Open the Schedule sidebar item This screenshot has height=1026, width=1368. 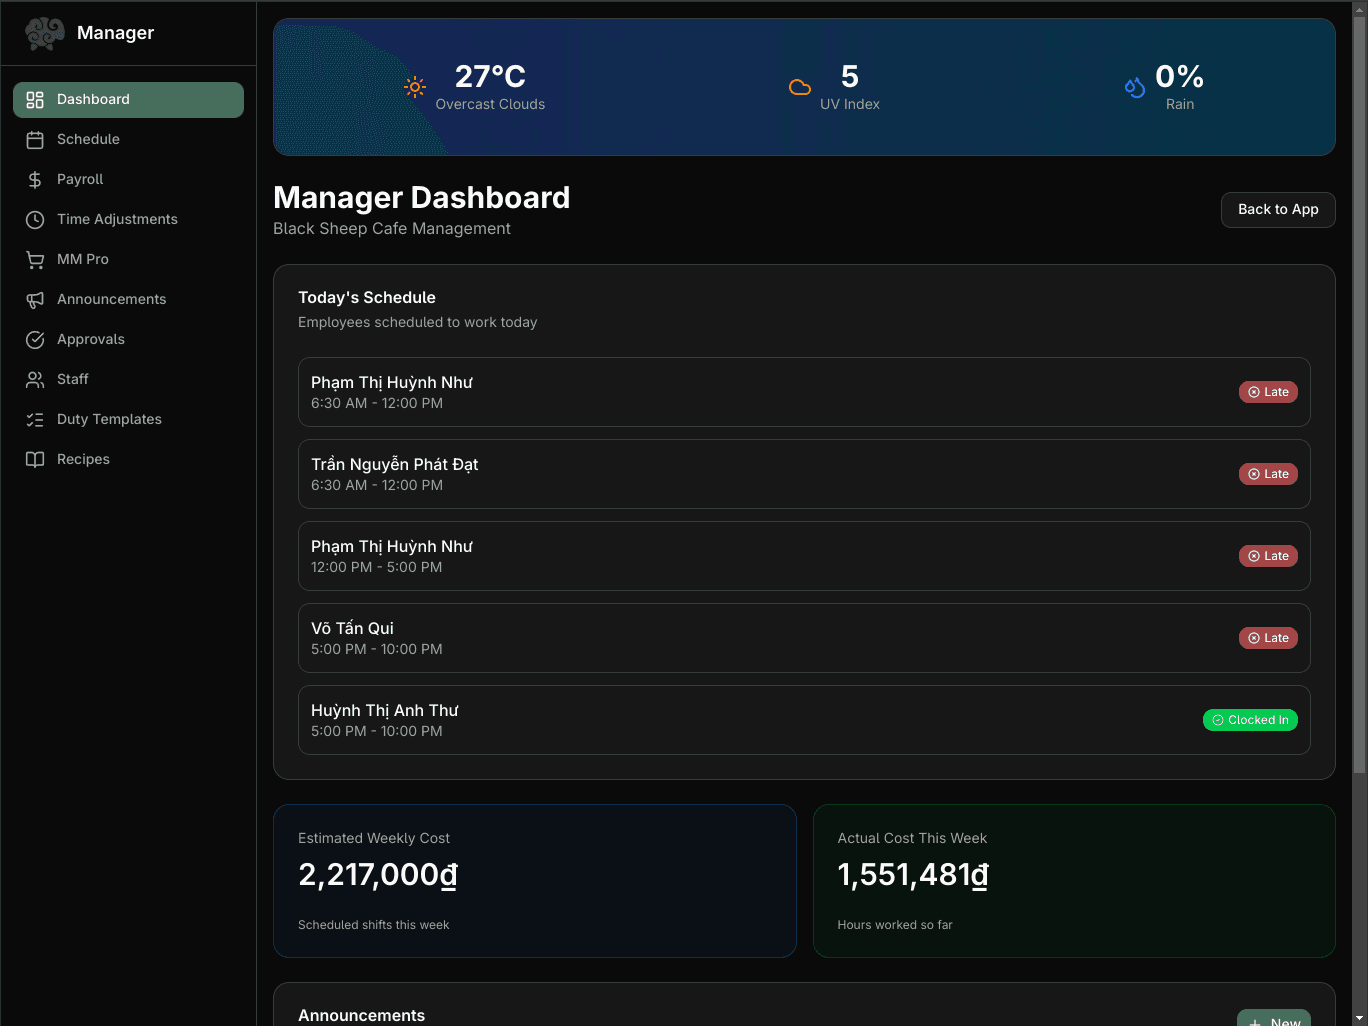(x=128, y=139)
